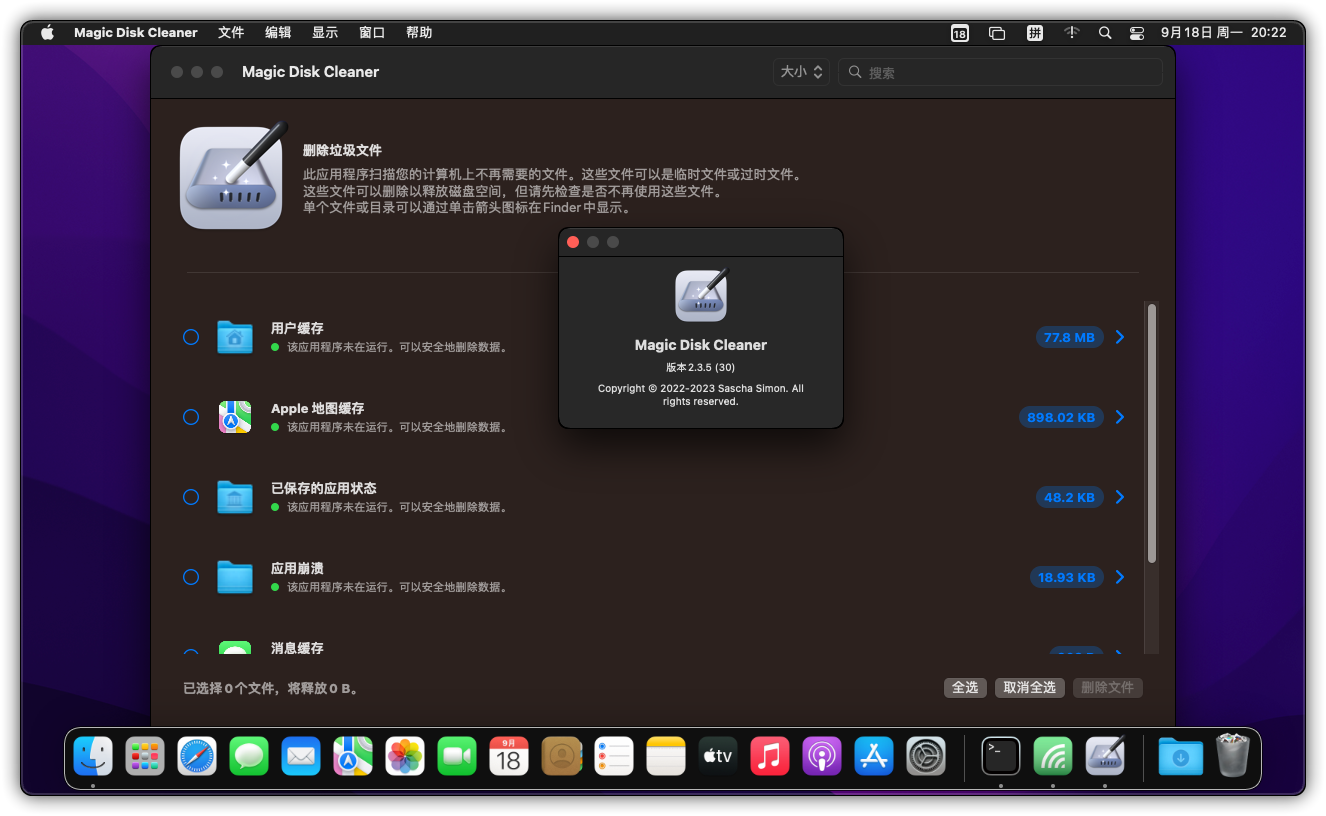Open Apple TV from the Dock
The width and height of the screenshot is (1326, 816).
coord(717,756)
